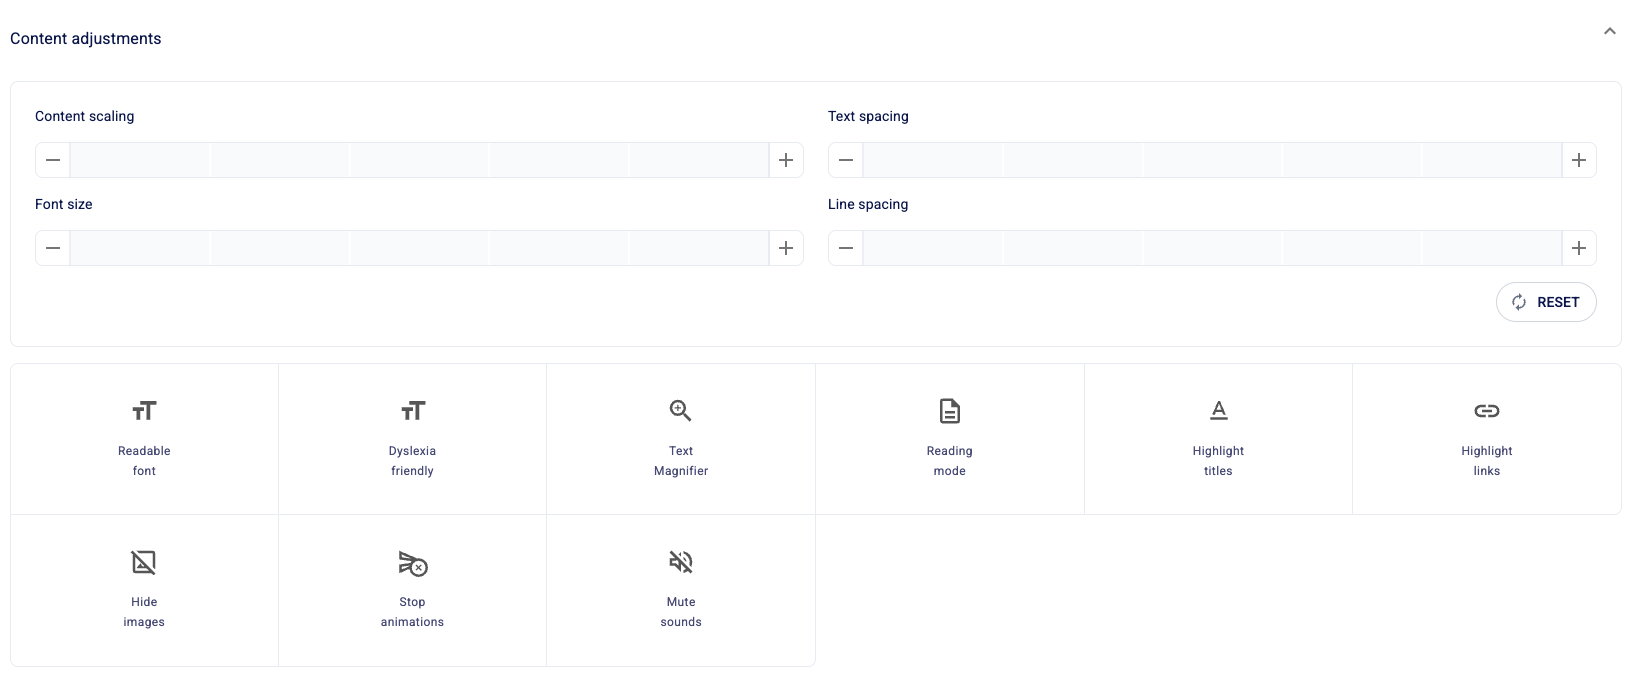Click the Hide images icon

pyautogui.click(x=144, y=562)
